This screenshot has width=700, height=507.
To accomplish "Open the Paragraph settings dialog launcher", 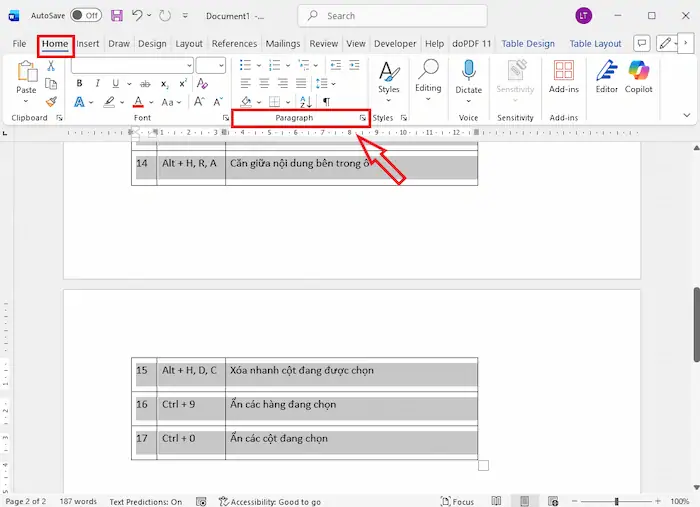I will [362, 118].
